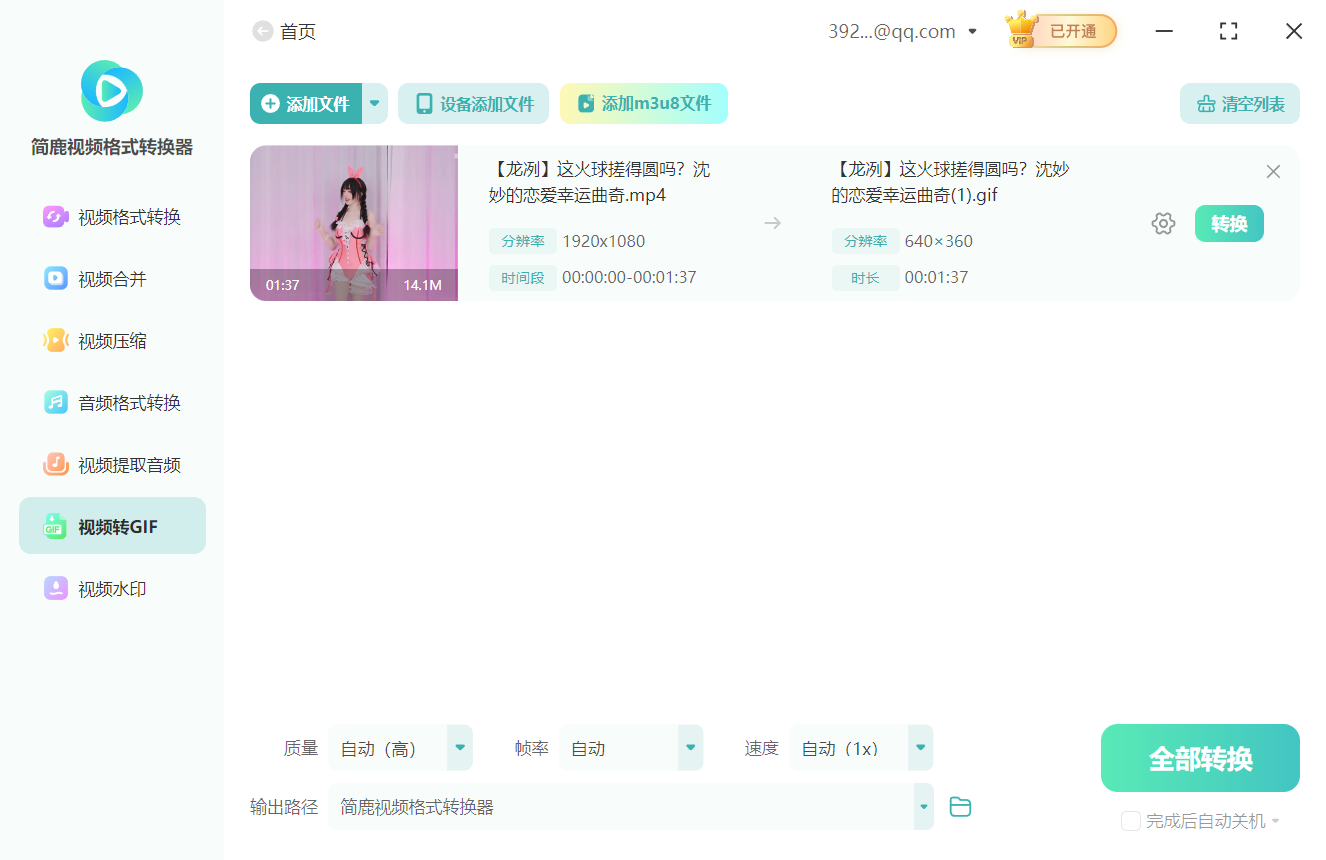This screenshot has height=860, width=1326.
Task: Open the 帧率 frame rate dropdown
Action: click(690, 748)
